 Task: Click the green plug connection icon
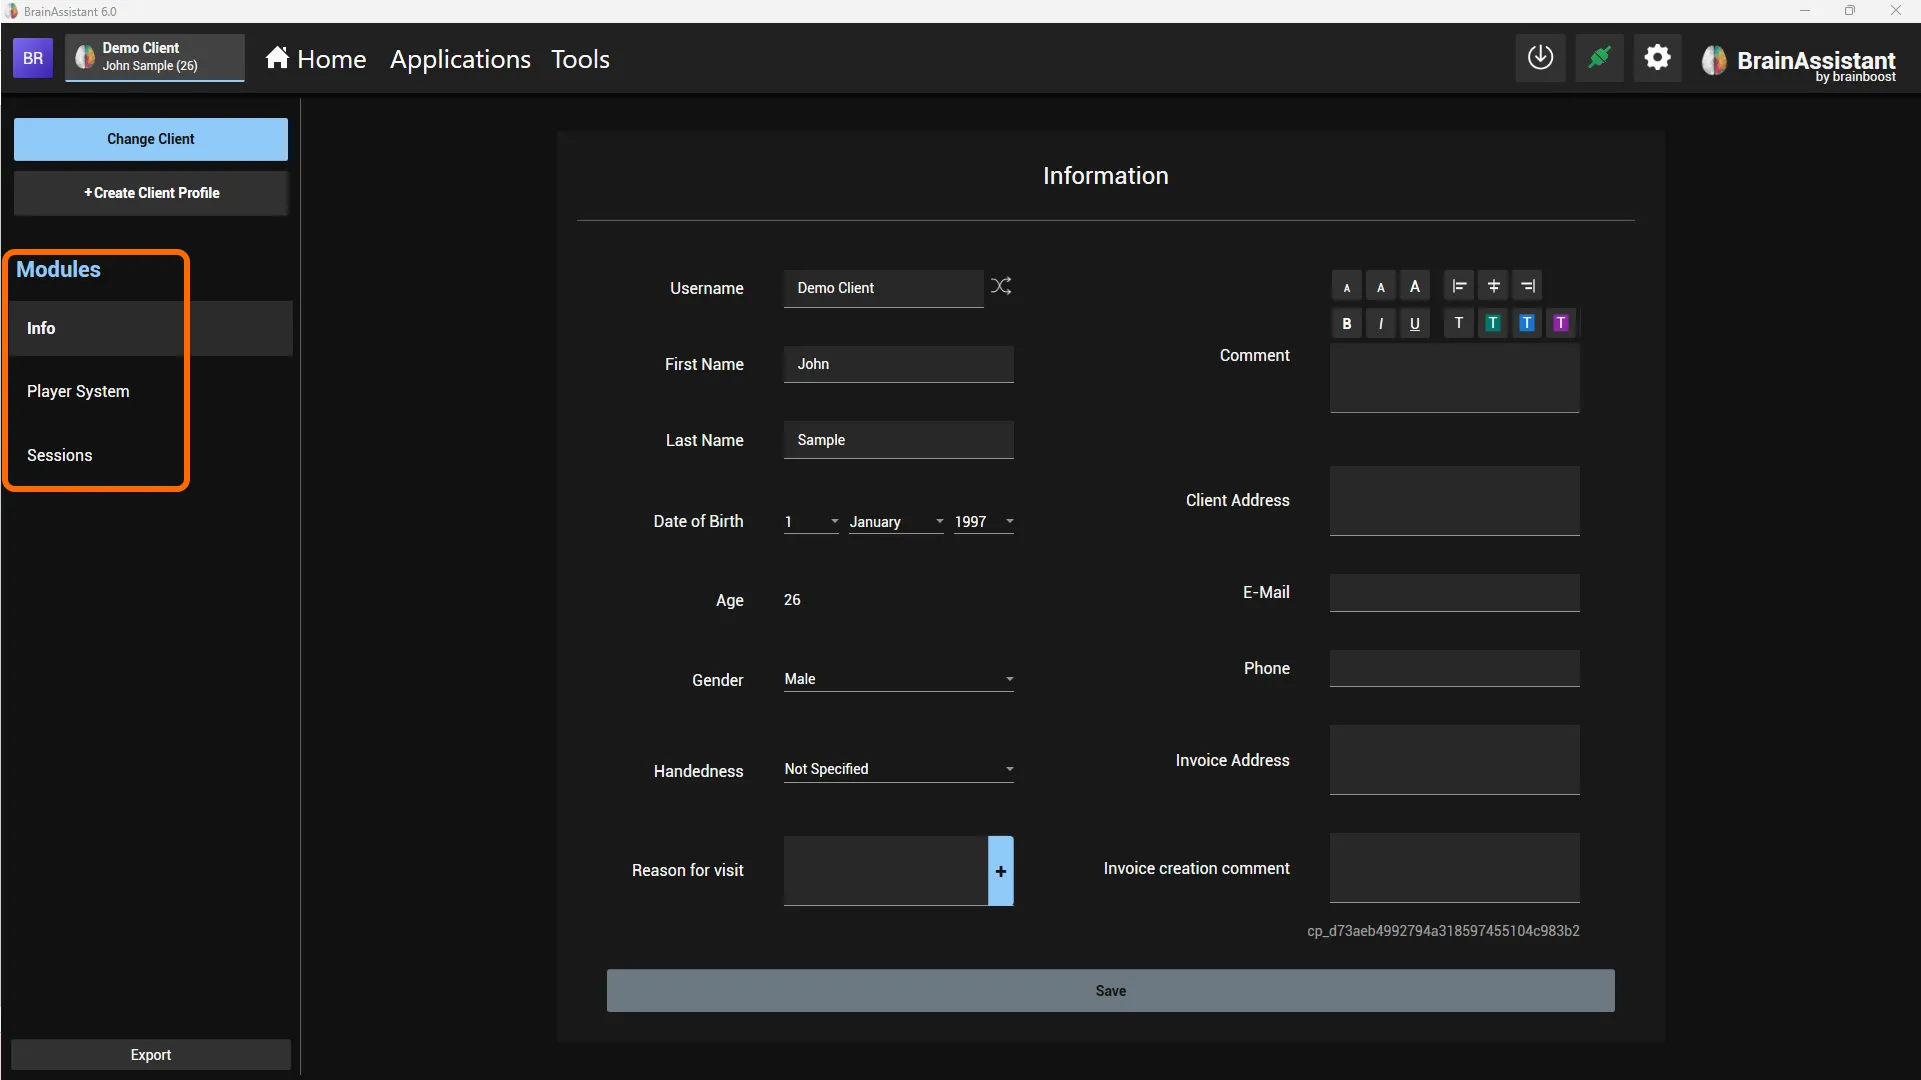pos(1600,58)
